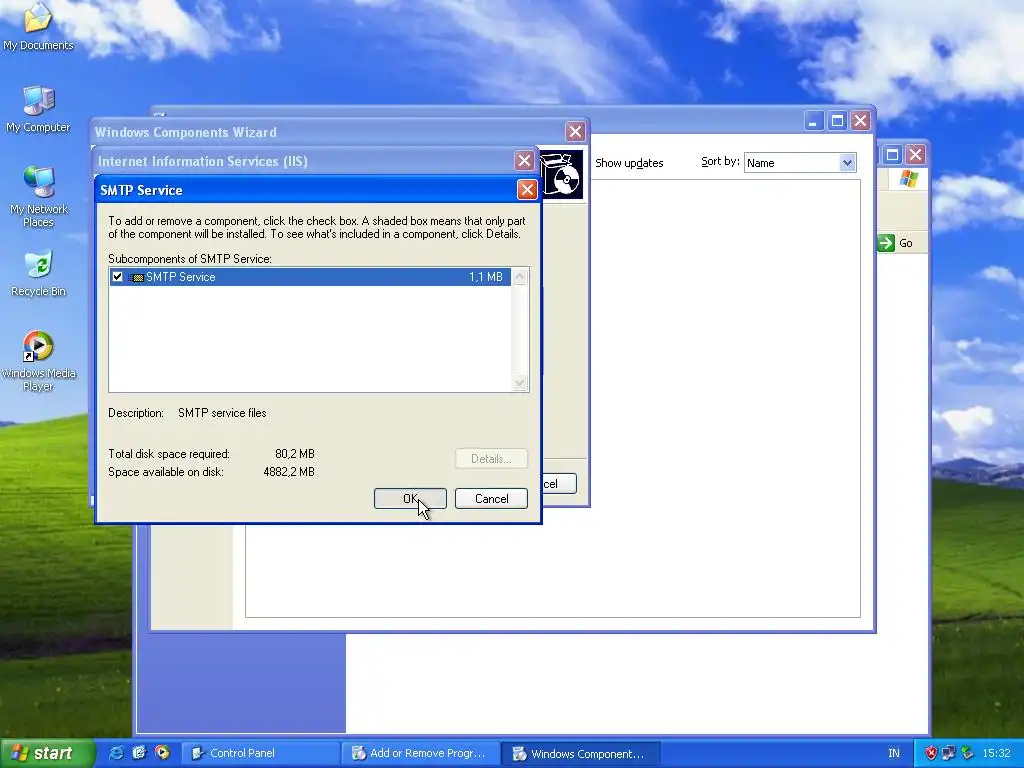Click the scroll down arrow in subcomponents list
Image resolution: width=1024 pixels, height=768 pixels.
click(x=519, y=383)
